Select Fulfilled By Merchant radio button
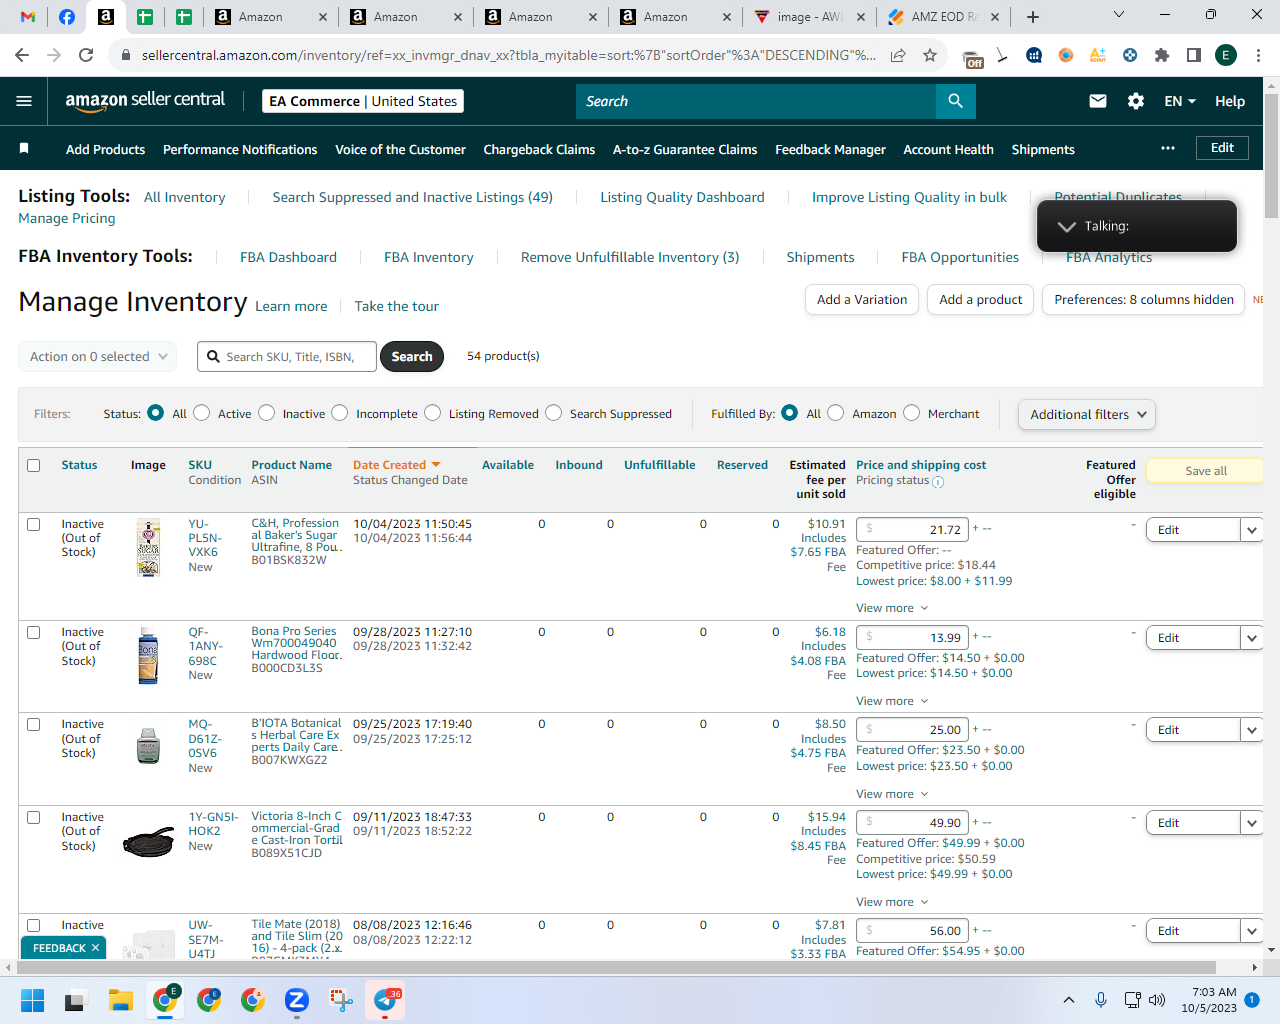 point(912,413)
